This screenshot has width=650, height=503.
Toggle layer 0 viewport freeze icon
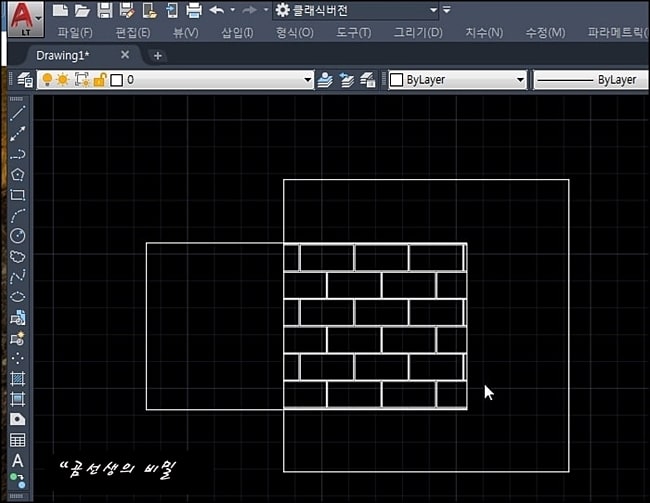82,80
